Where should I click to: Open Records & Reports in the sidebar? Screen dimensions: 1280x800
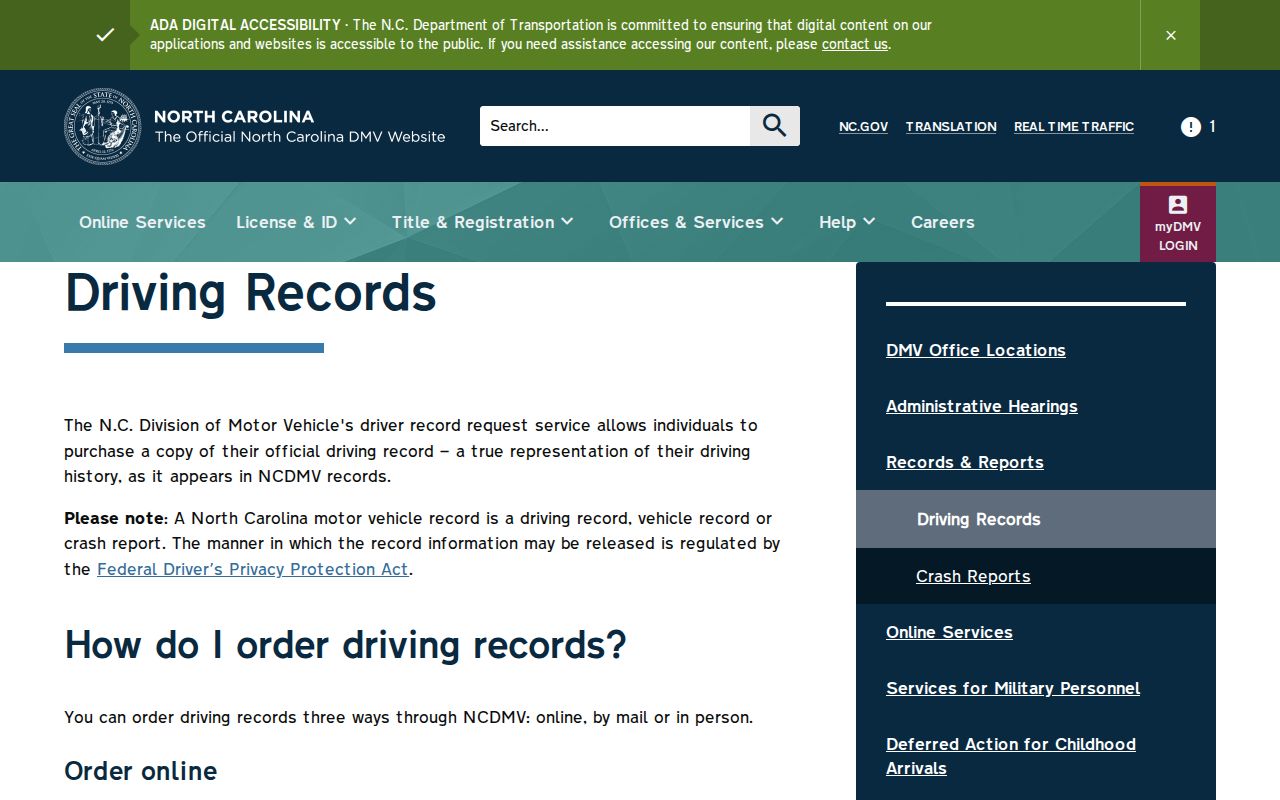965,462
